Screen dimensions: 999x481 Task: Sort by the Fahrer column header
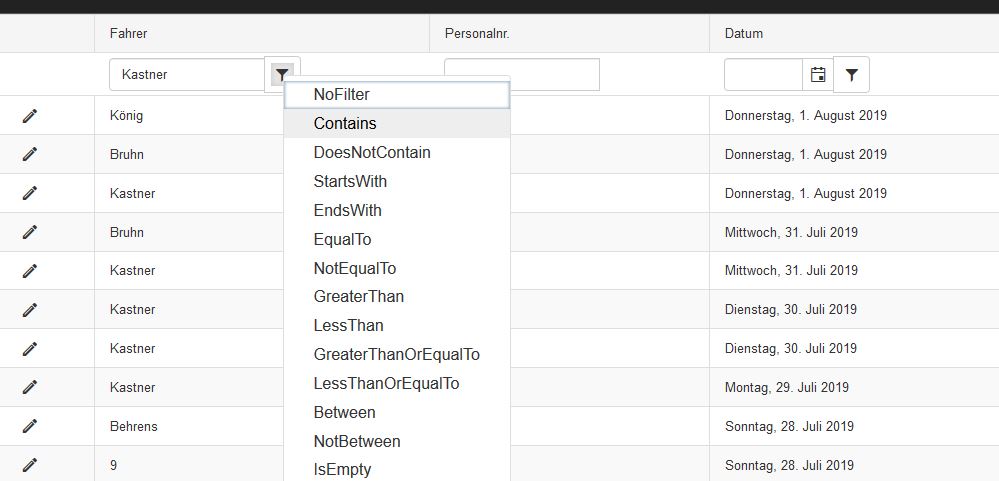pyautogui.click(x=129, y=34)
